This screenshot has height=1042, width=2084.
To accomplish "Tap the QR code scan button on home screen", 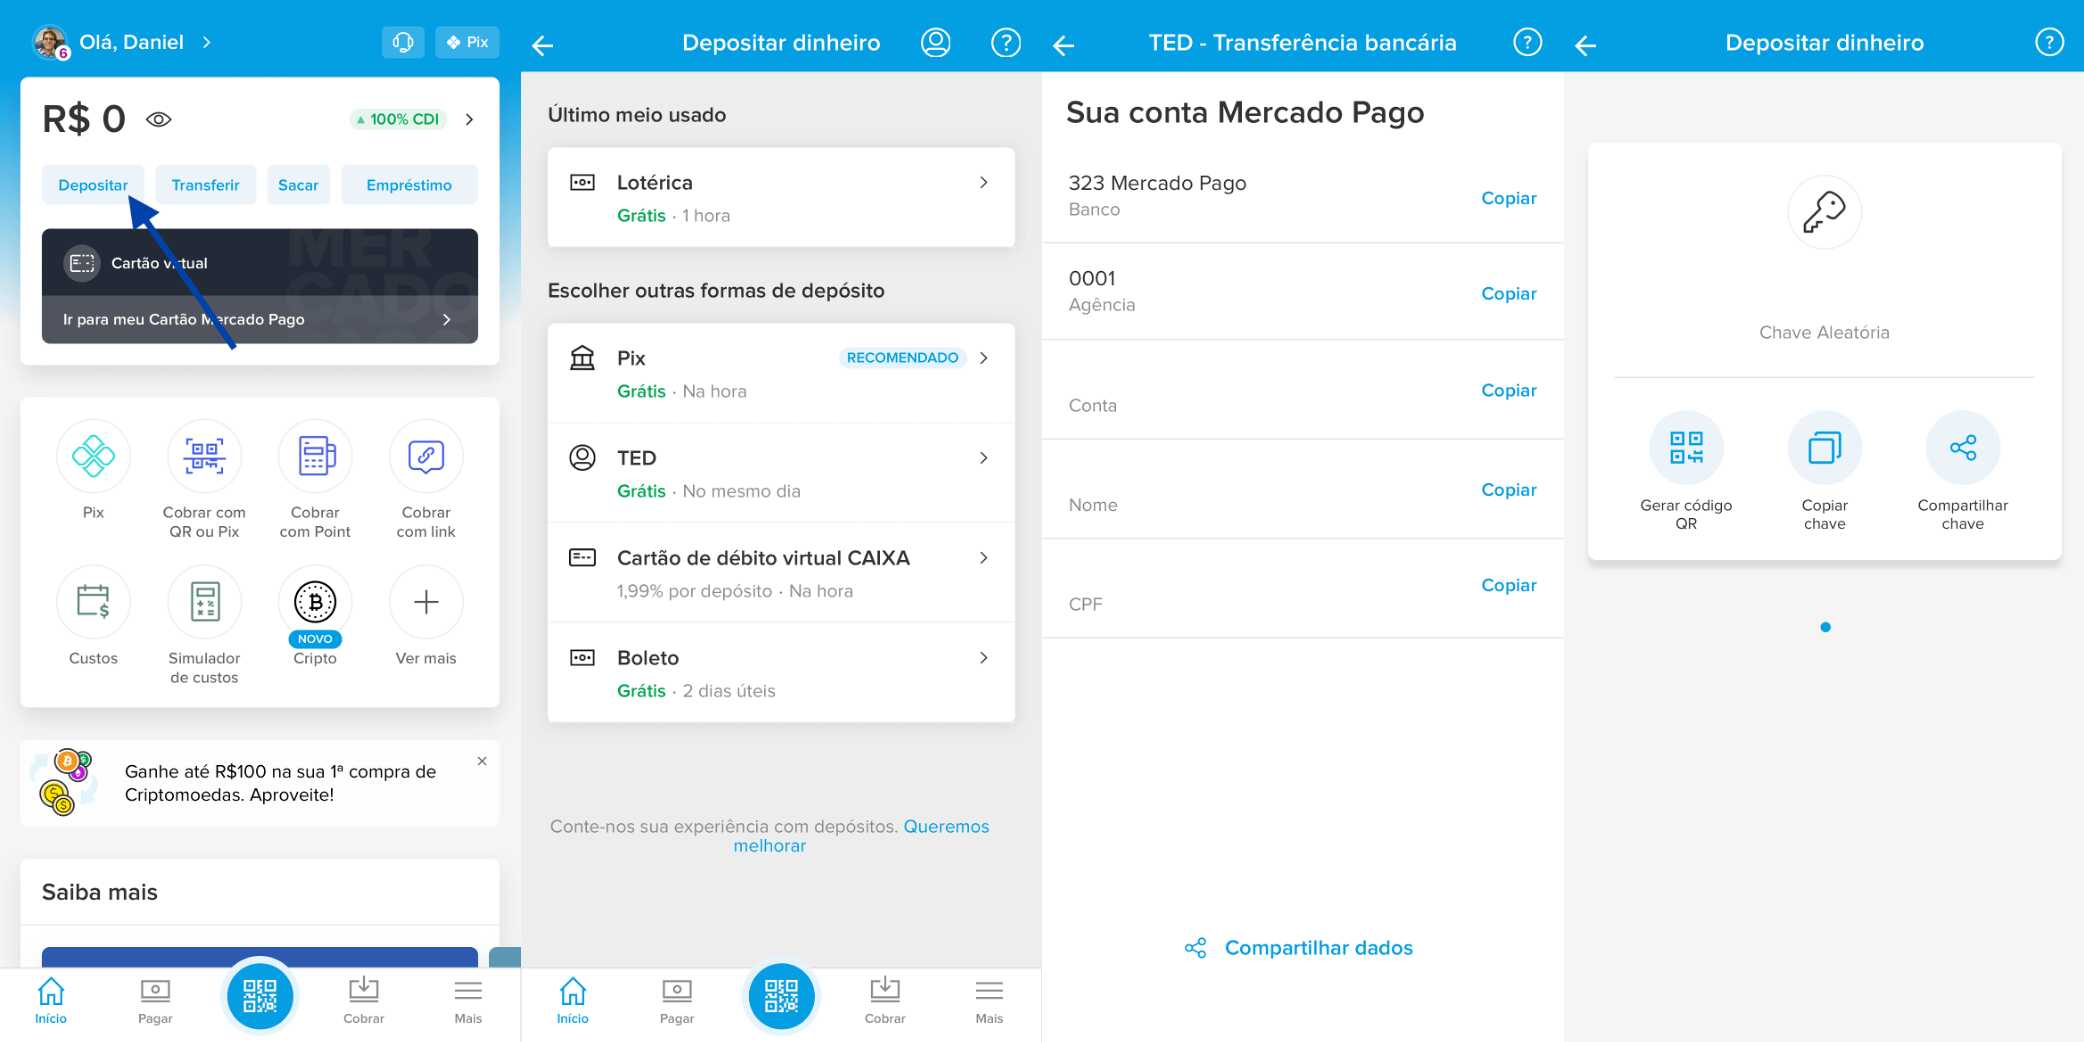I will 260,996.
